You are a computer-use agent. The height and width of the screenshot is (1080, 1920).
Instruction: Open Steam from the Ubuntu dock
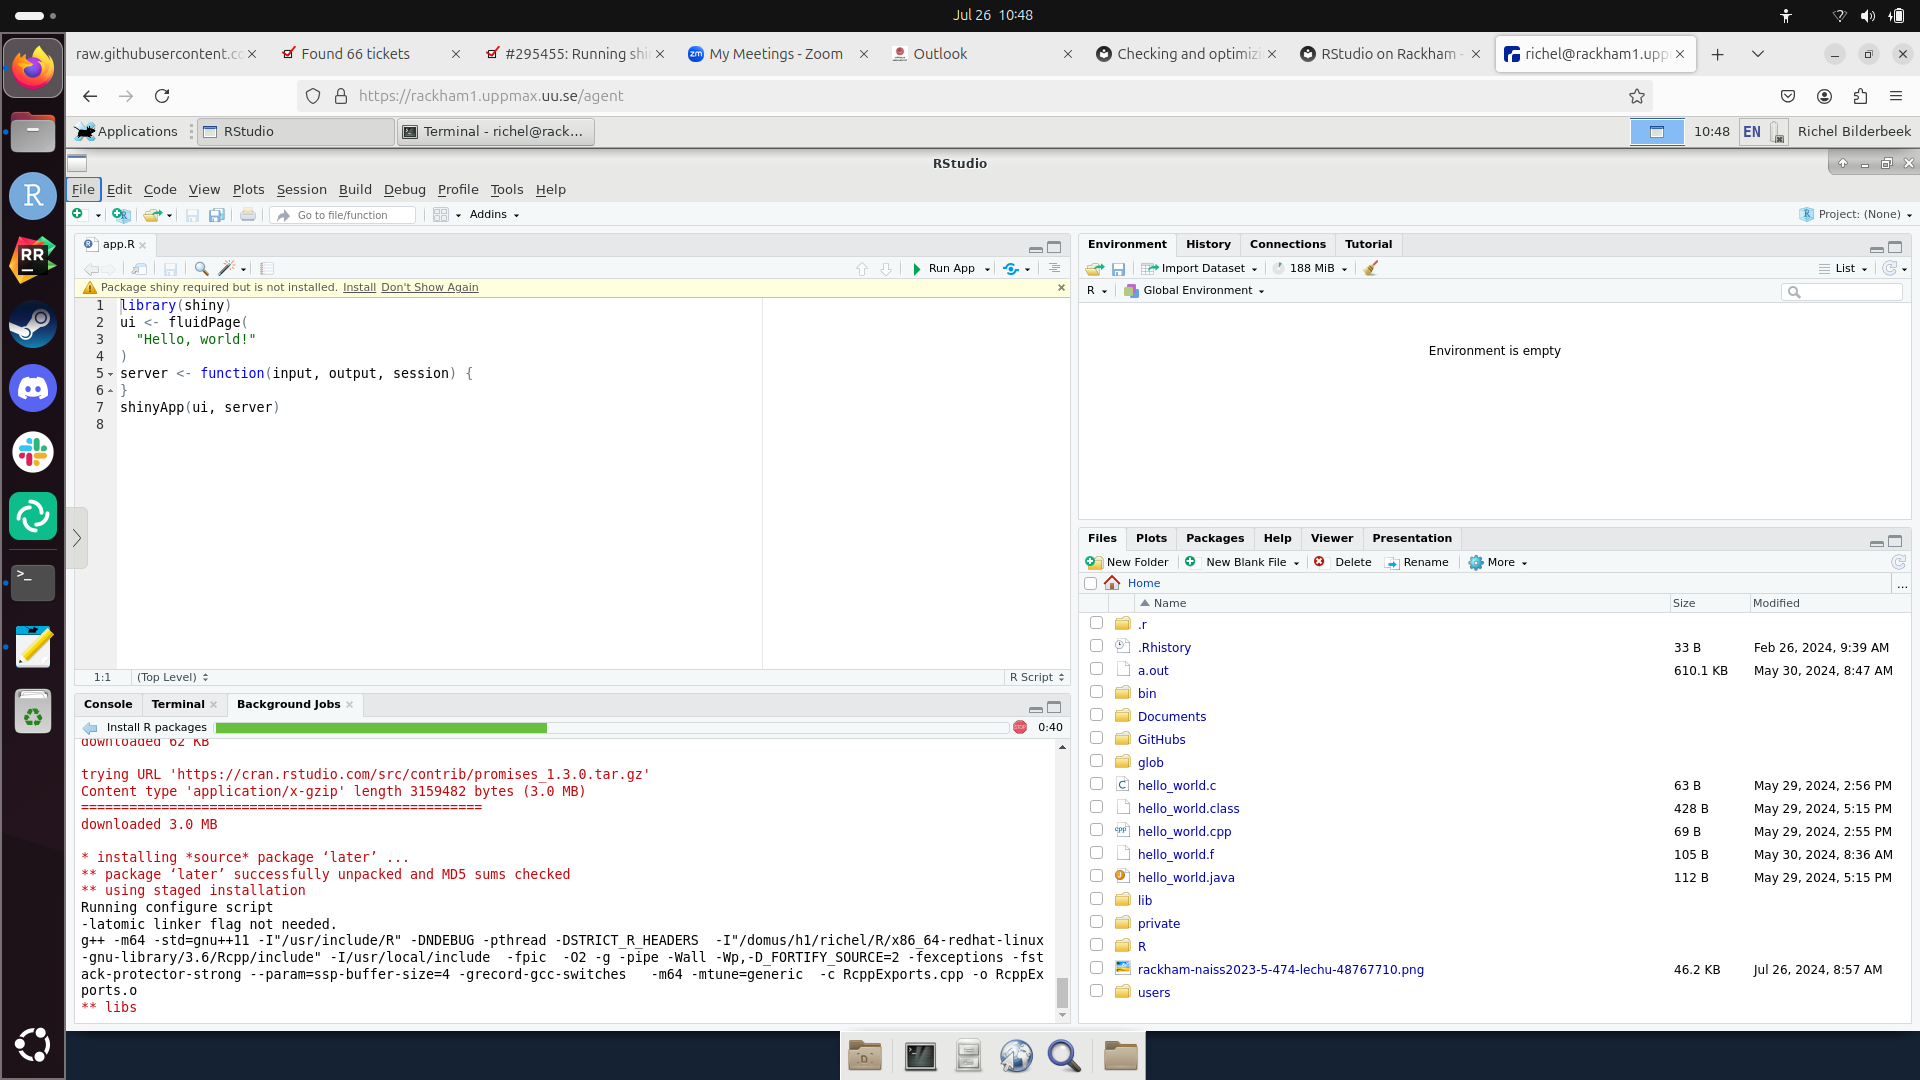click(33, 324)
